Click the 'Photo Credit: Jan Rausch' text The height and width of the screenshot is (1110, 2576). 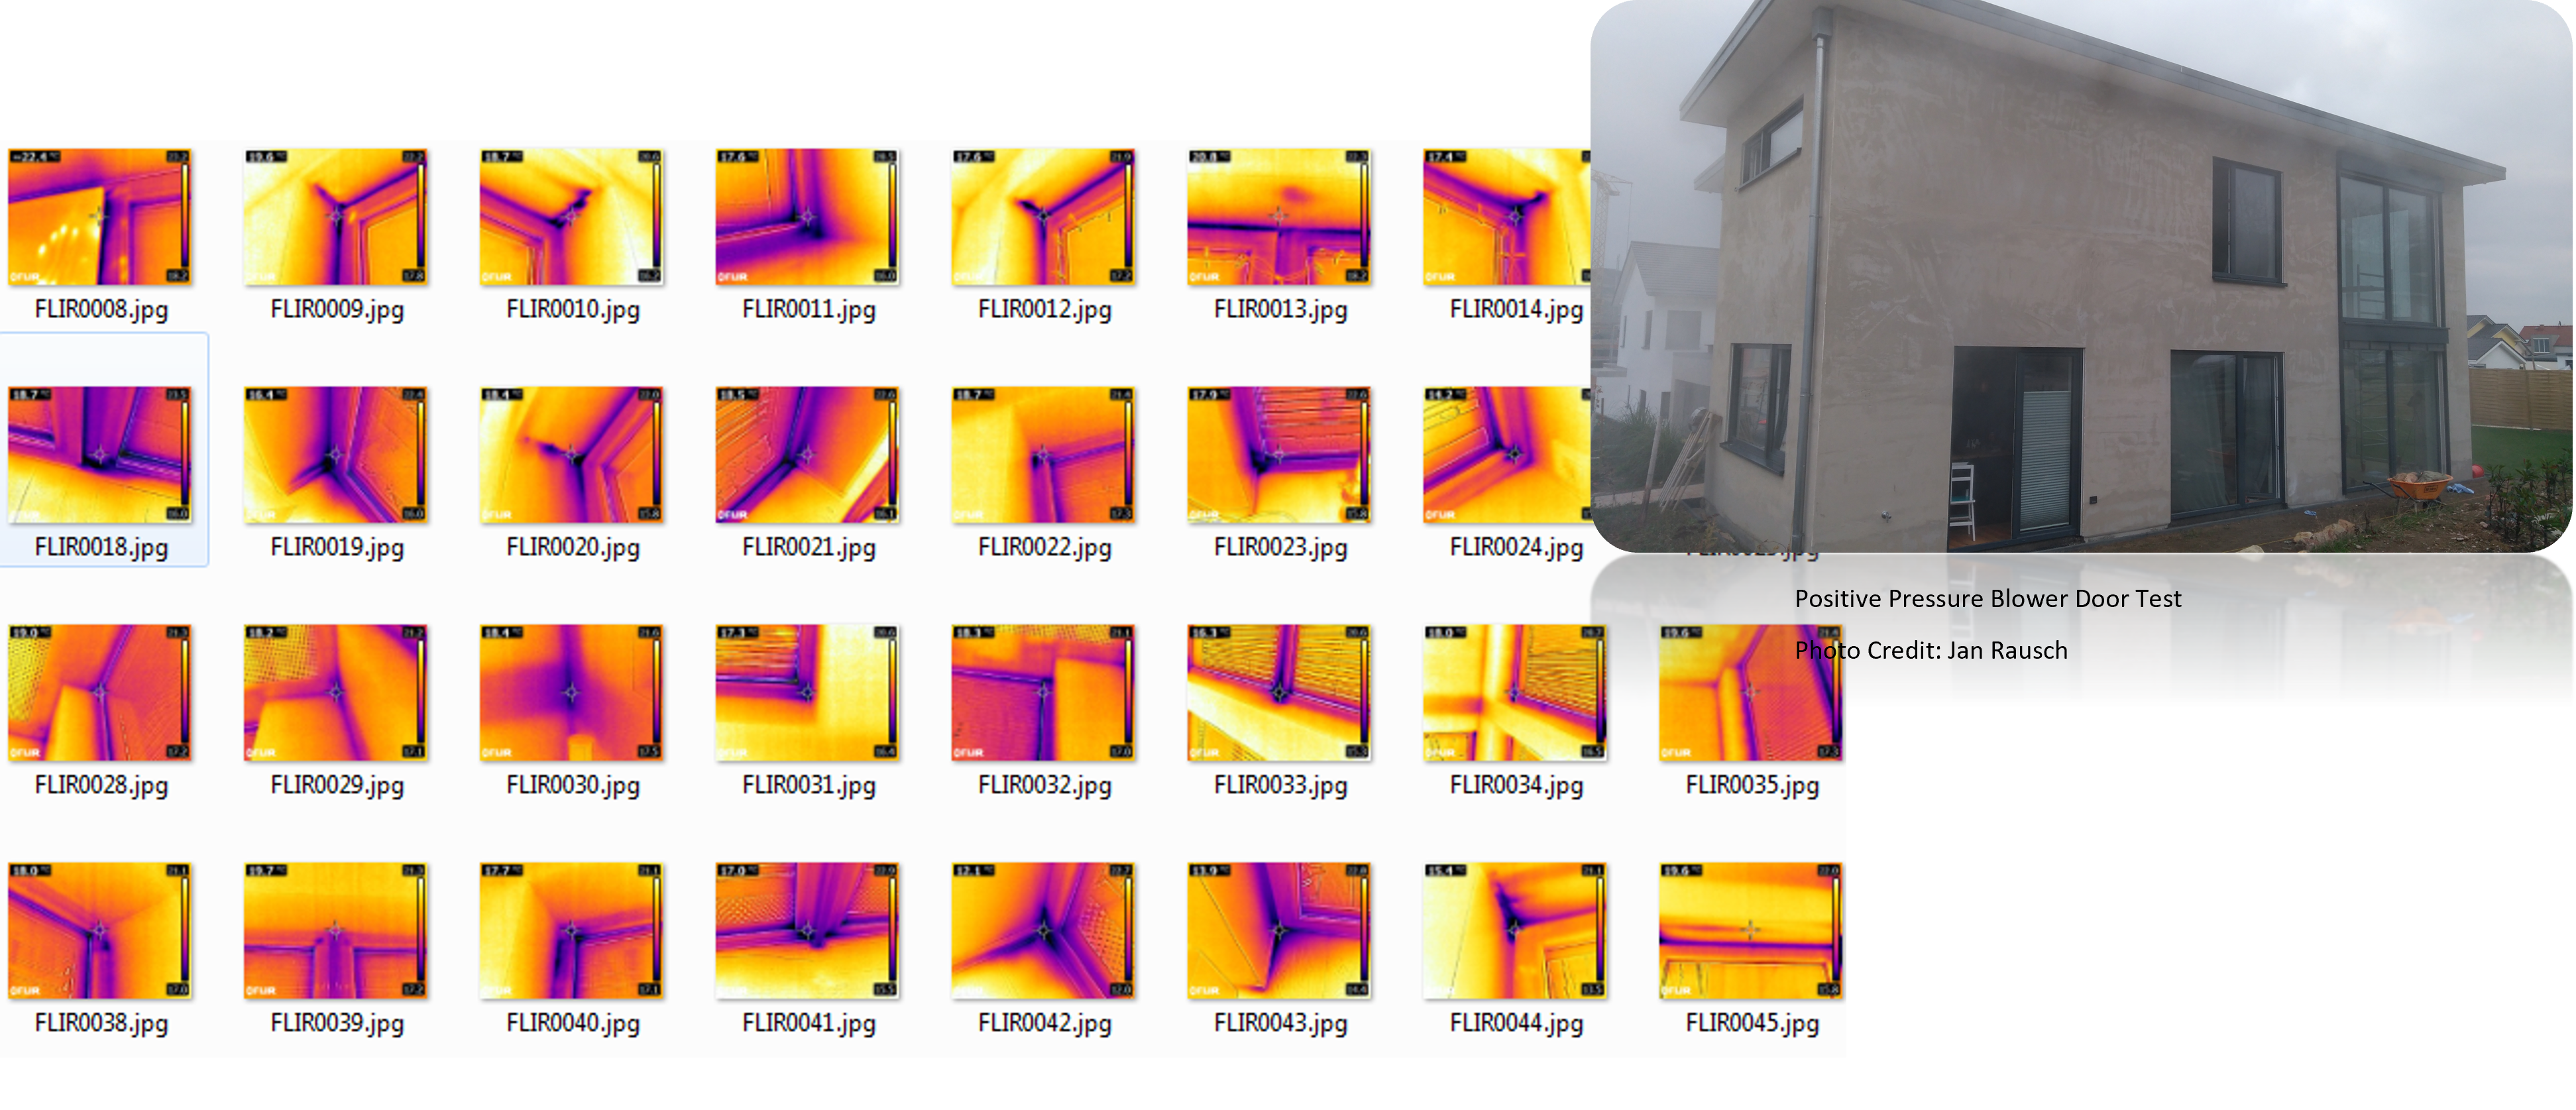[1931, 651]
